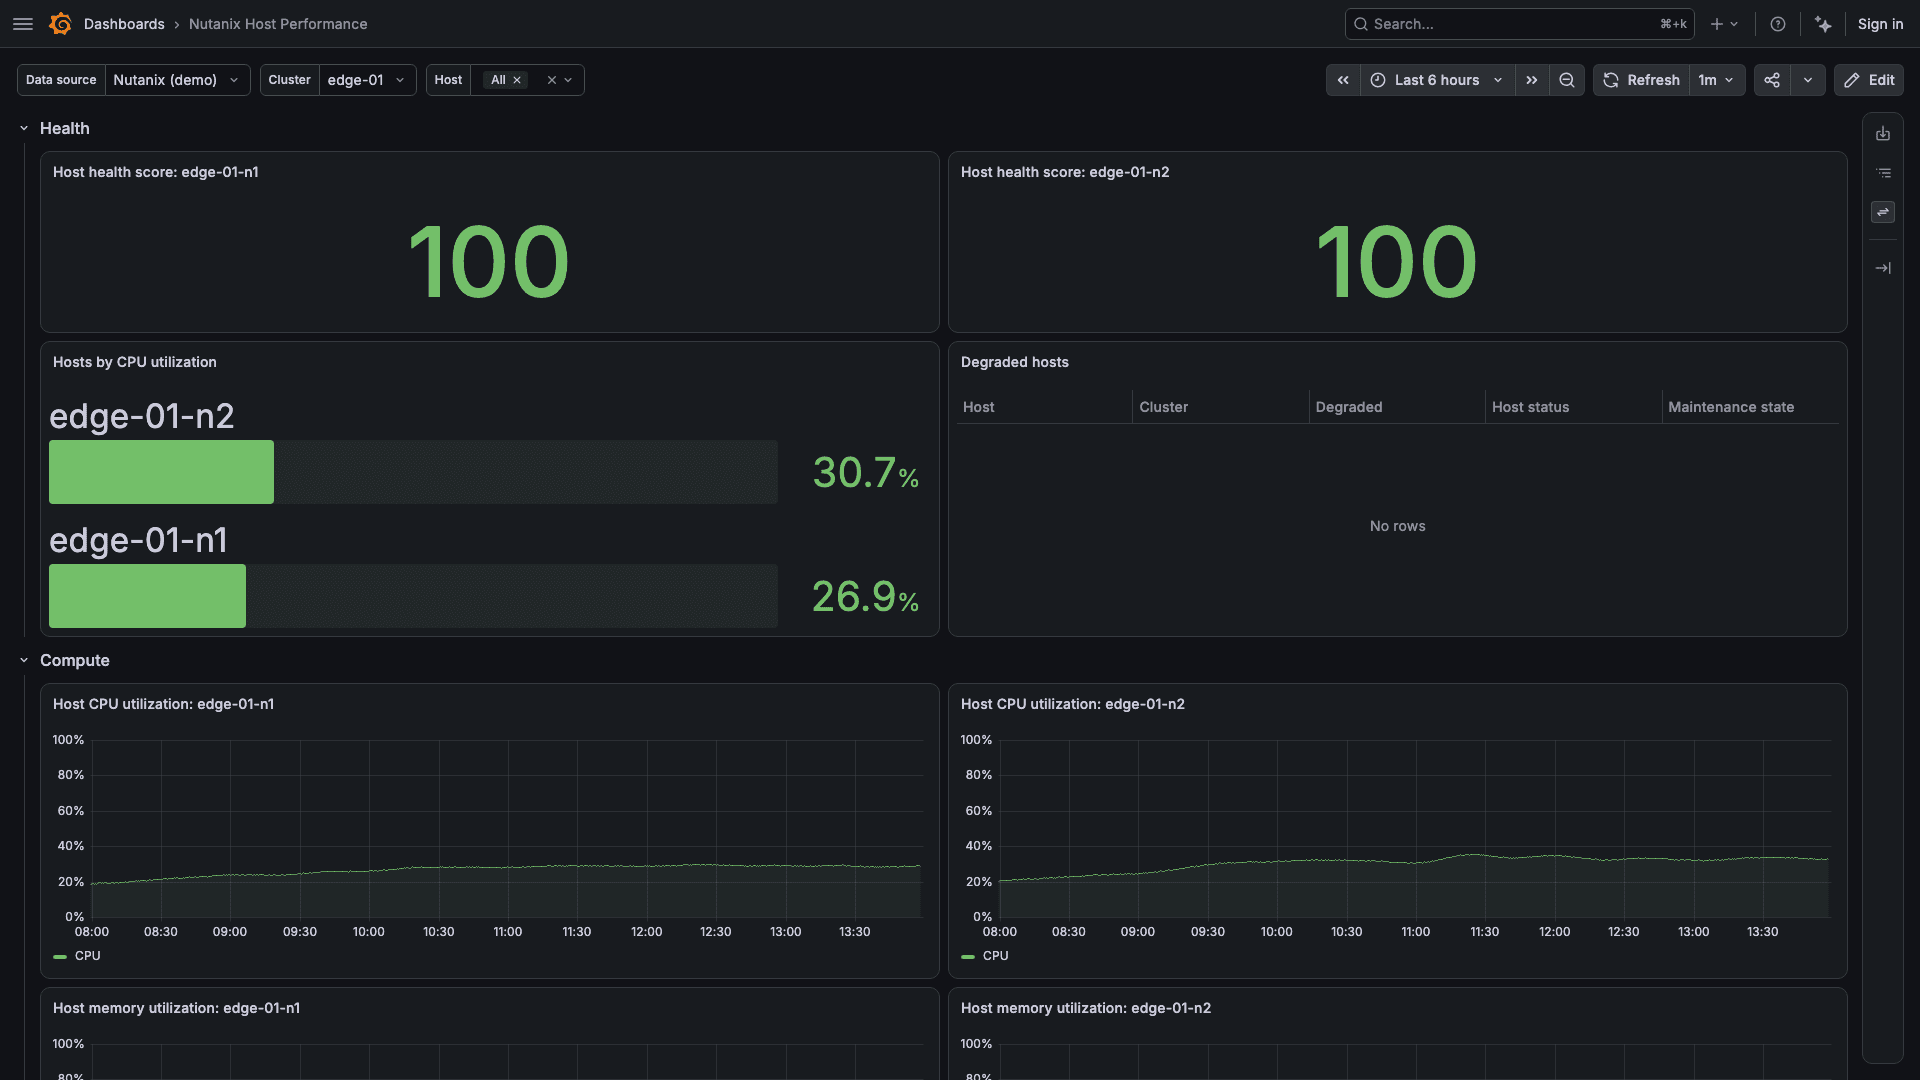This screenshot has height=1080, width=1920.
Task: Open 'Host memory utilization: edge-01-n2' panel title
Action: [1086, 1008]
